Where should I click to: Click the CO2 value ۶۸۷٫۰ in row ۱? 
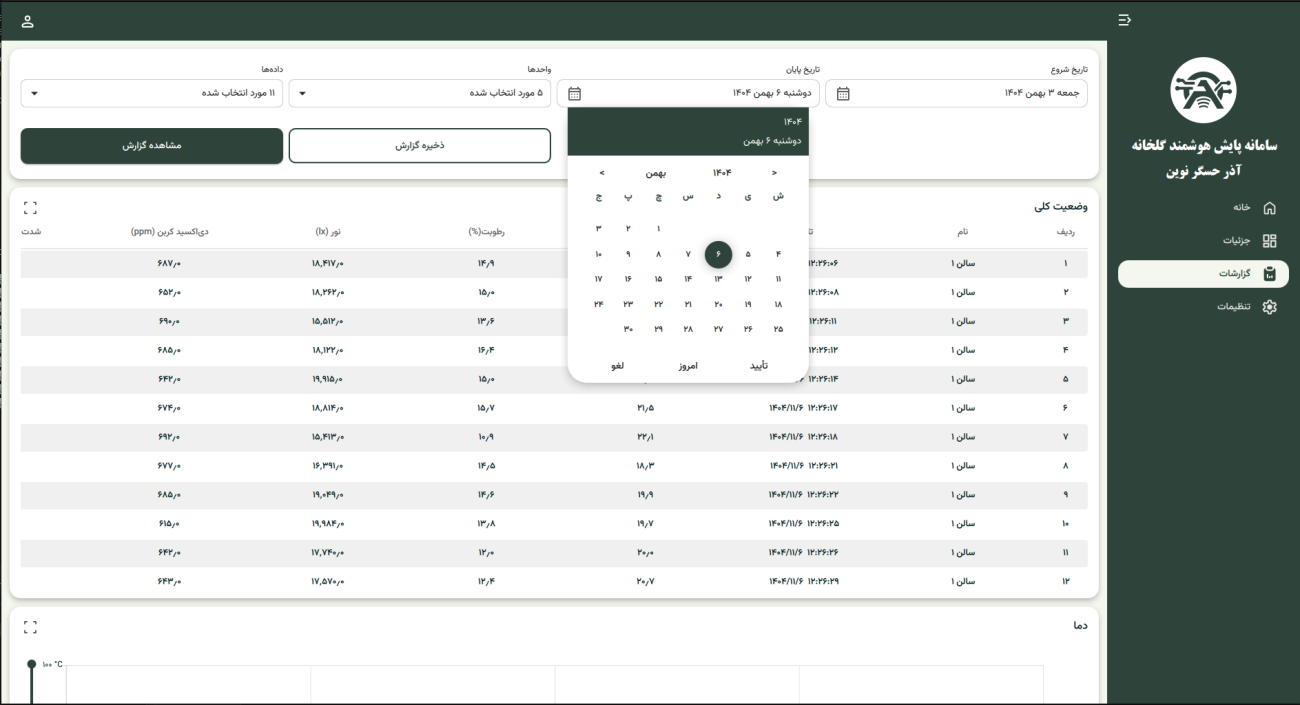pos(169,264)
